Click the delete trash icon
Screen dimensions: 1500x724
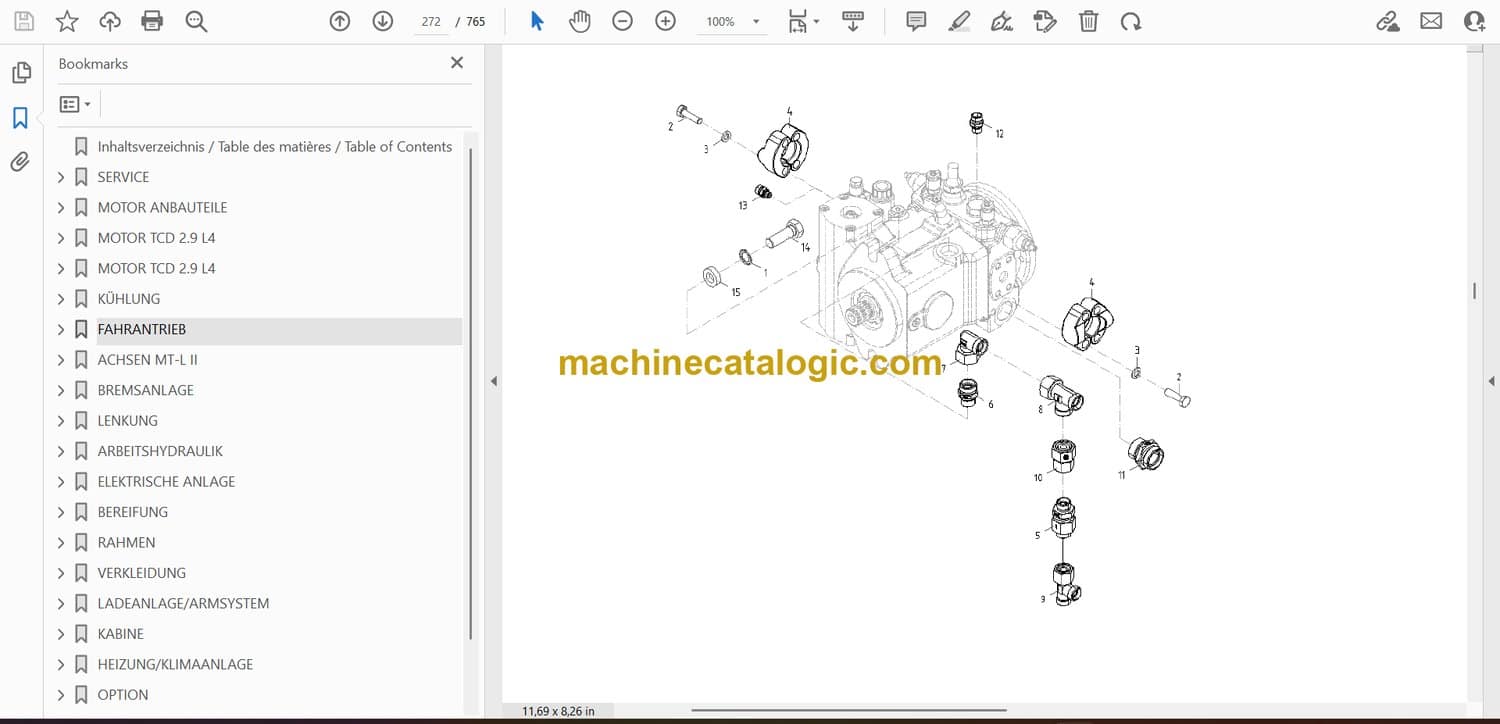(x=1088, y=21)
